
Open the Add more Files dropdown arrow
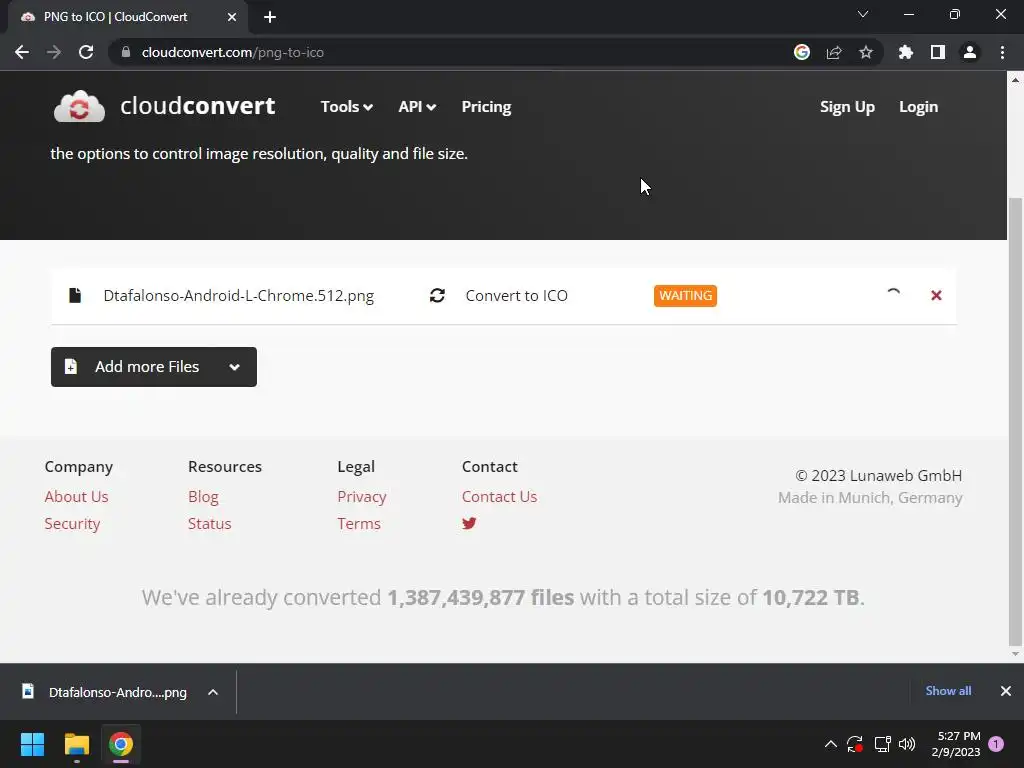(234, 367)
